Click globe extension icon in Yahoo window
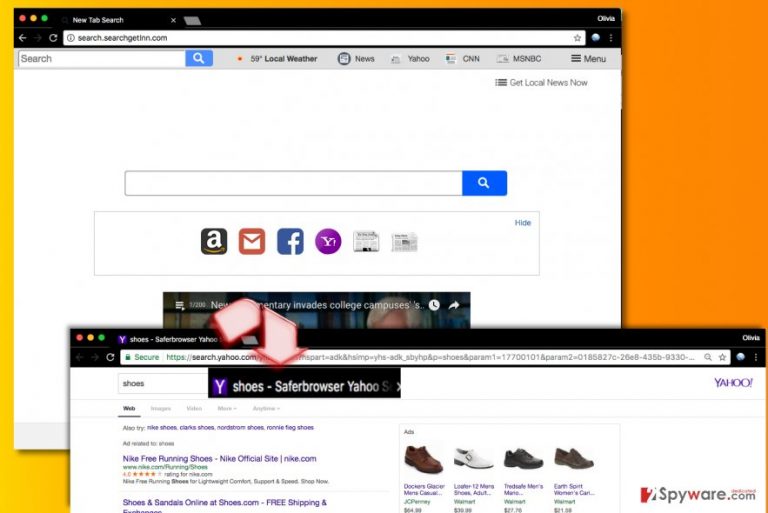Viewport: 768px width, 513px height. coord(741,357)
